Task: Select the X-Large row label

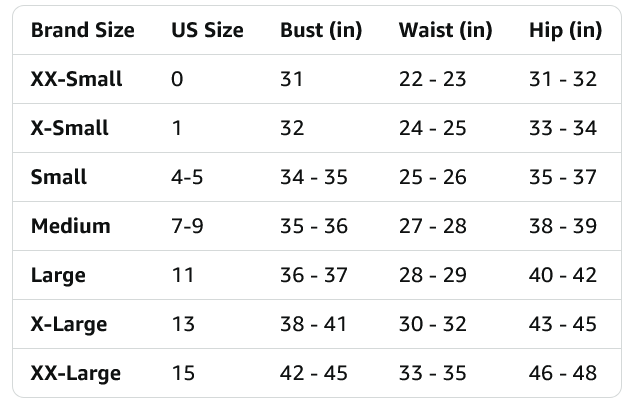Action: [x=69, y=324]
